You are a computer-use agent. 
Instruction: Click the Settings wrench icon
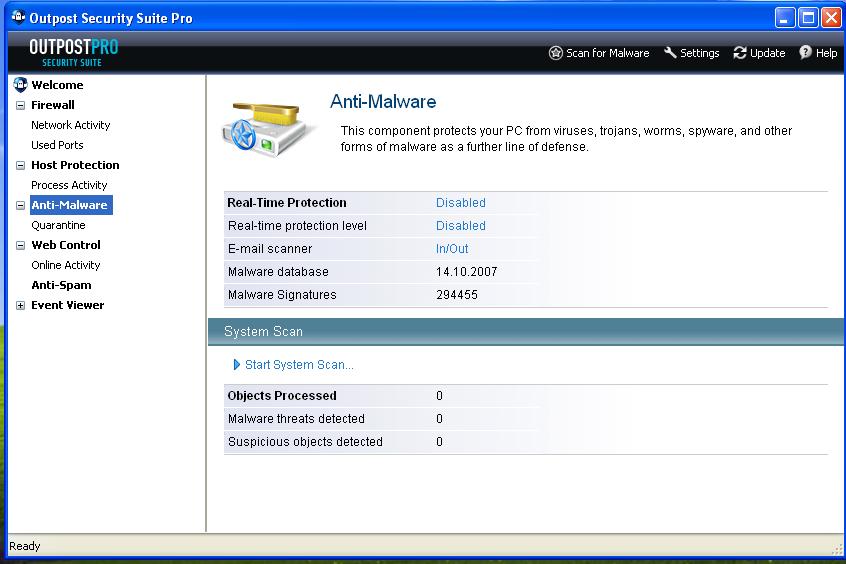coord(670,52)
